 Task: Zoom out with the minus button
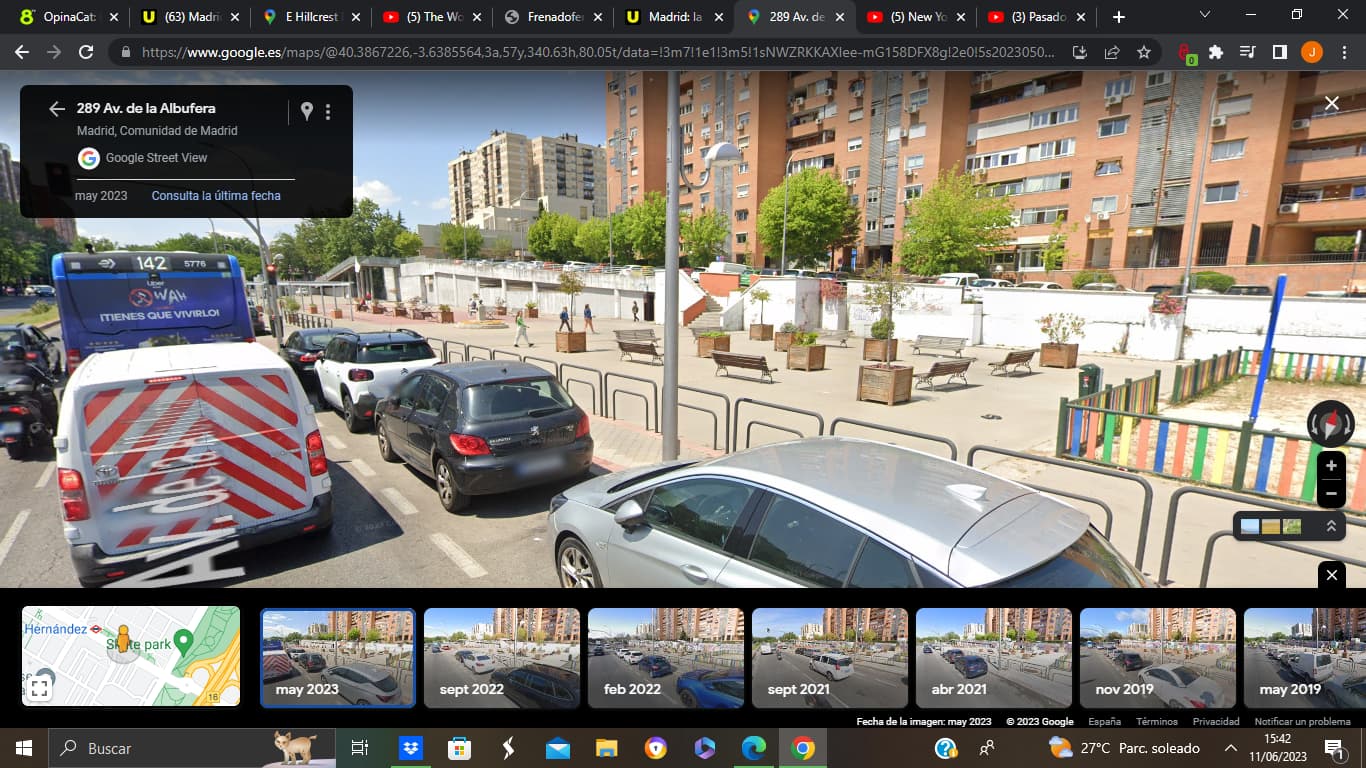[x=1331, y=493]
